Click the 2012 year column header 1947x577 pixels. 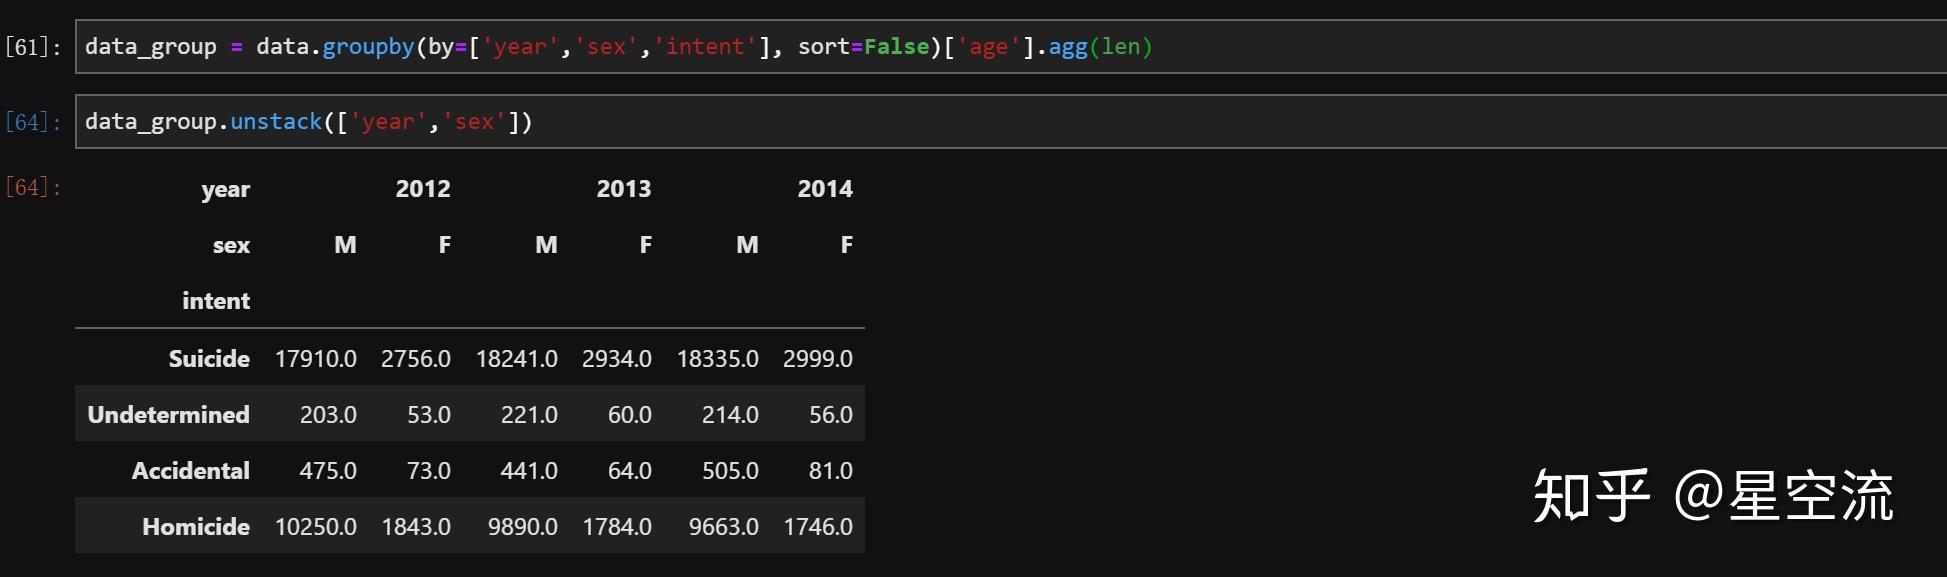423,189
